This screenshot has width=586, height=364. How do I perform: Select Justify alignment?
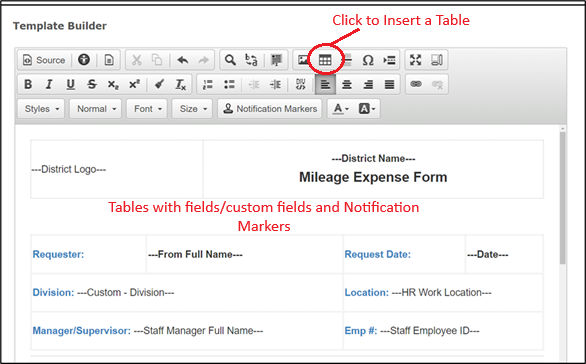click(x=389, y=84)
